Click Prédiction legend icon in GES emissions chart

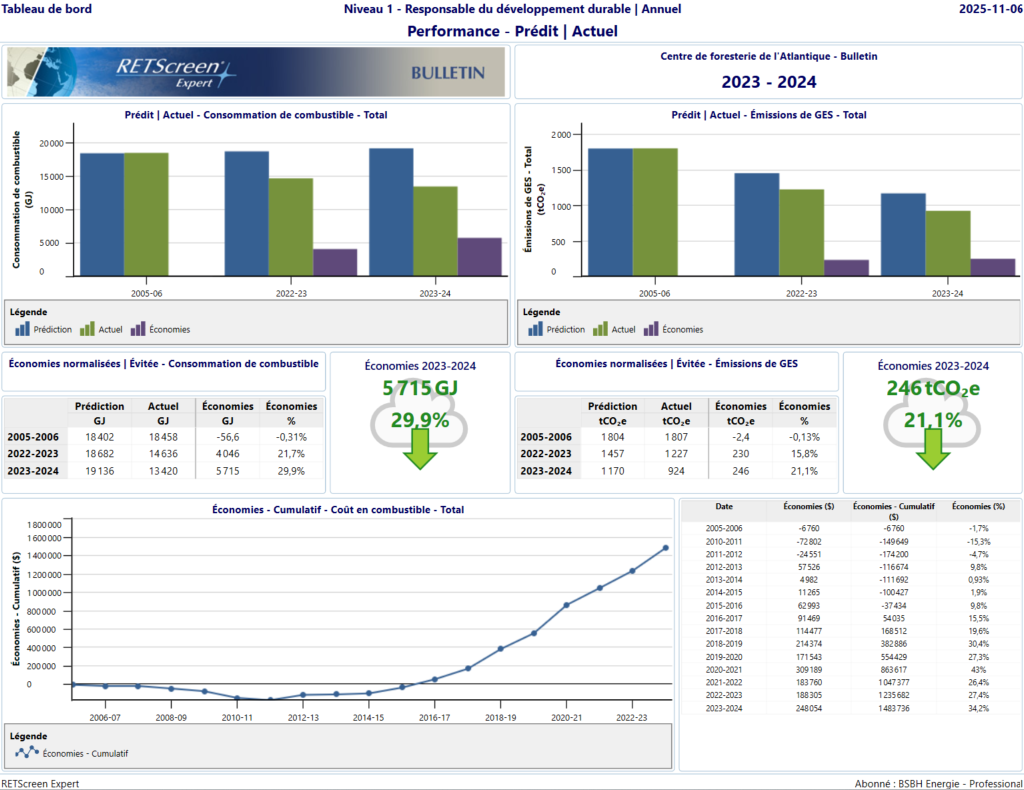[x=536, y=328]
